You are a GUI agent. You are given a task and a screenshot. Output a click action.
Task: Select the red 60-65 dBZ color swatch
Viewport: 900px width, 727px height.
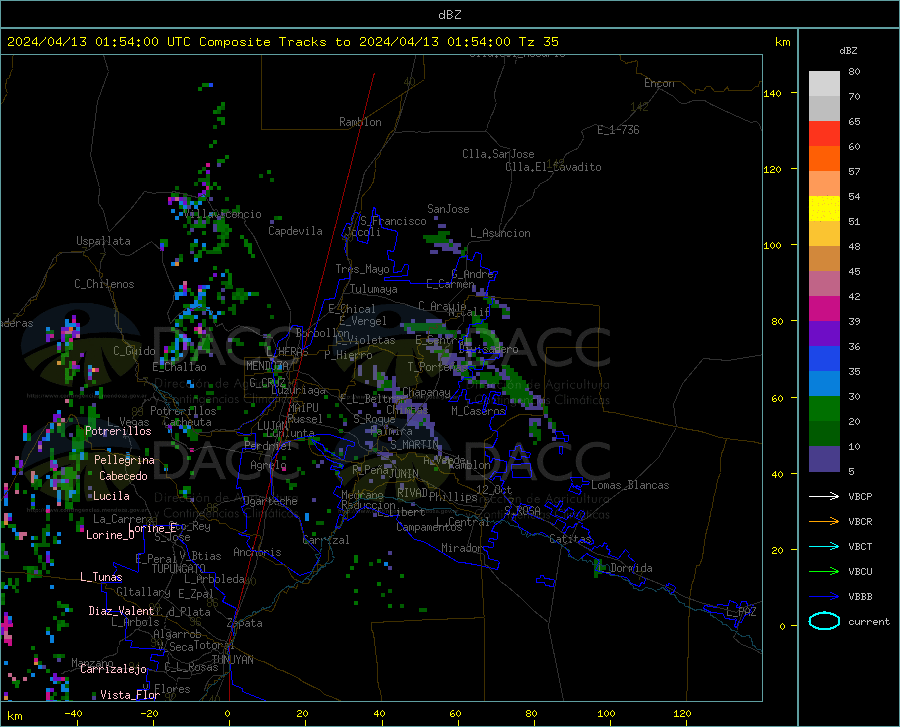tap(824, 134)
